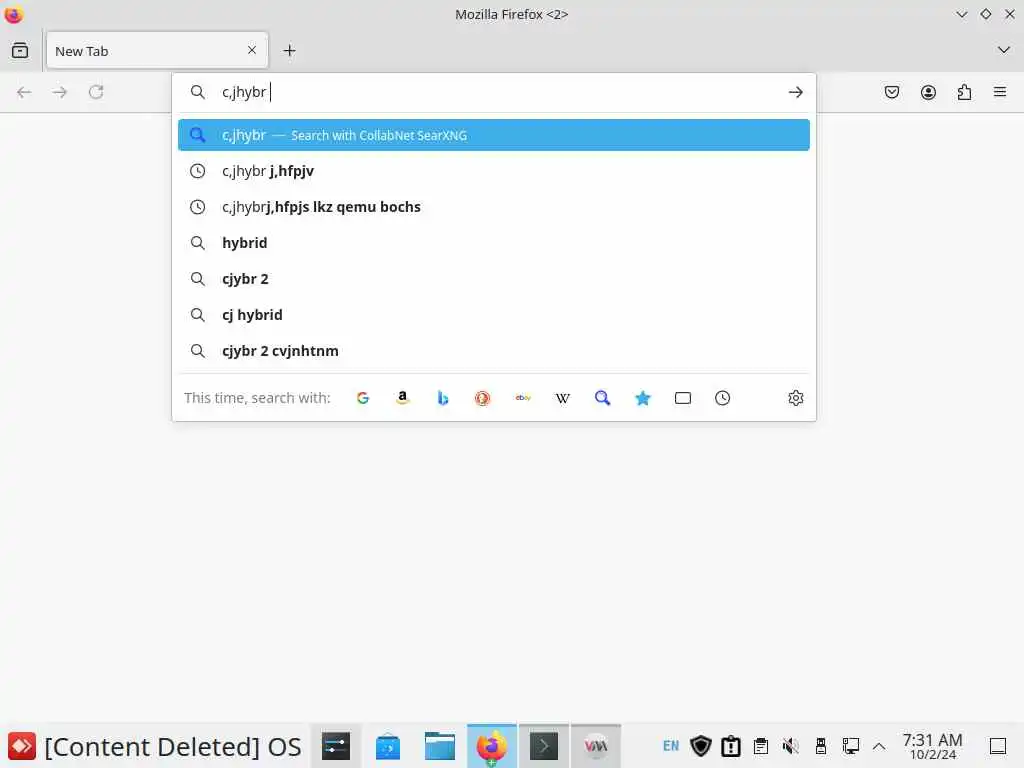Open the Discover software store taskbar icon
This screenshot has width=1024, height=768.
(388, 746)
